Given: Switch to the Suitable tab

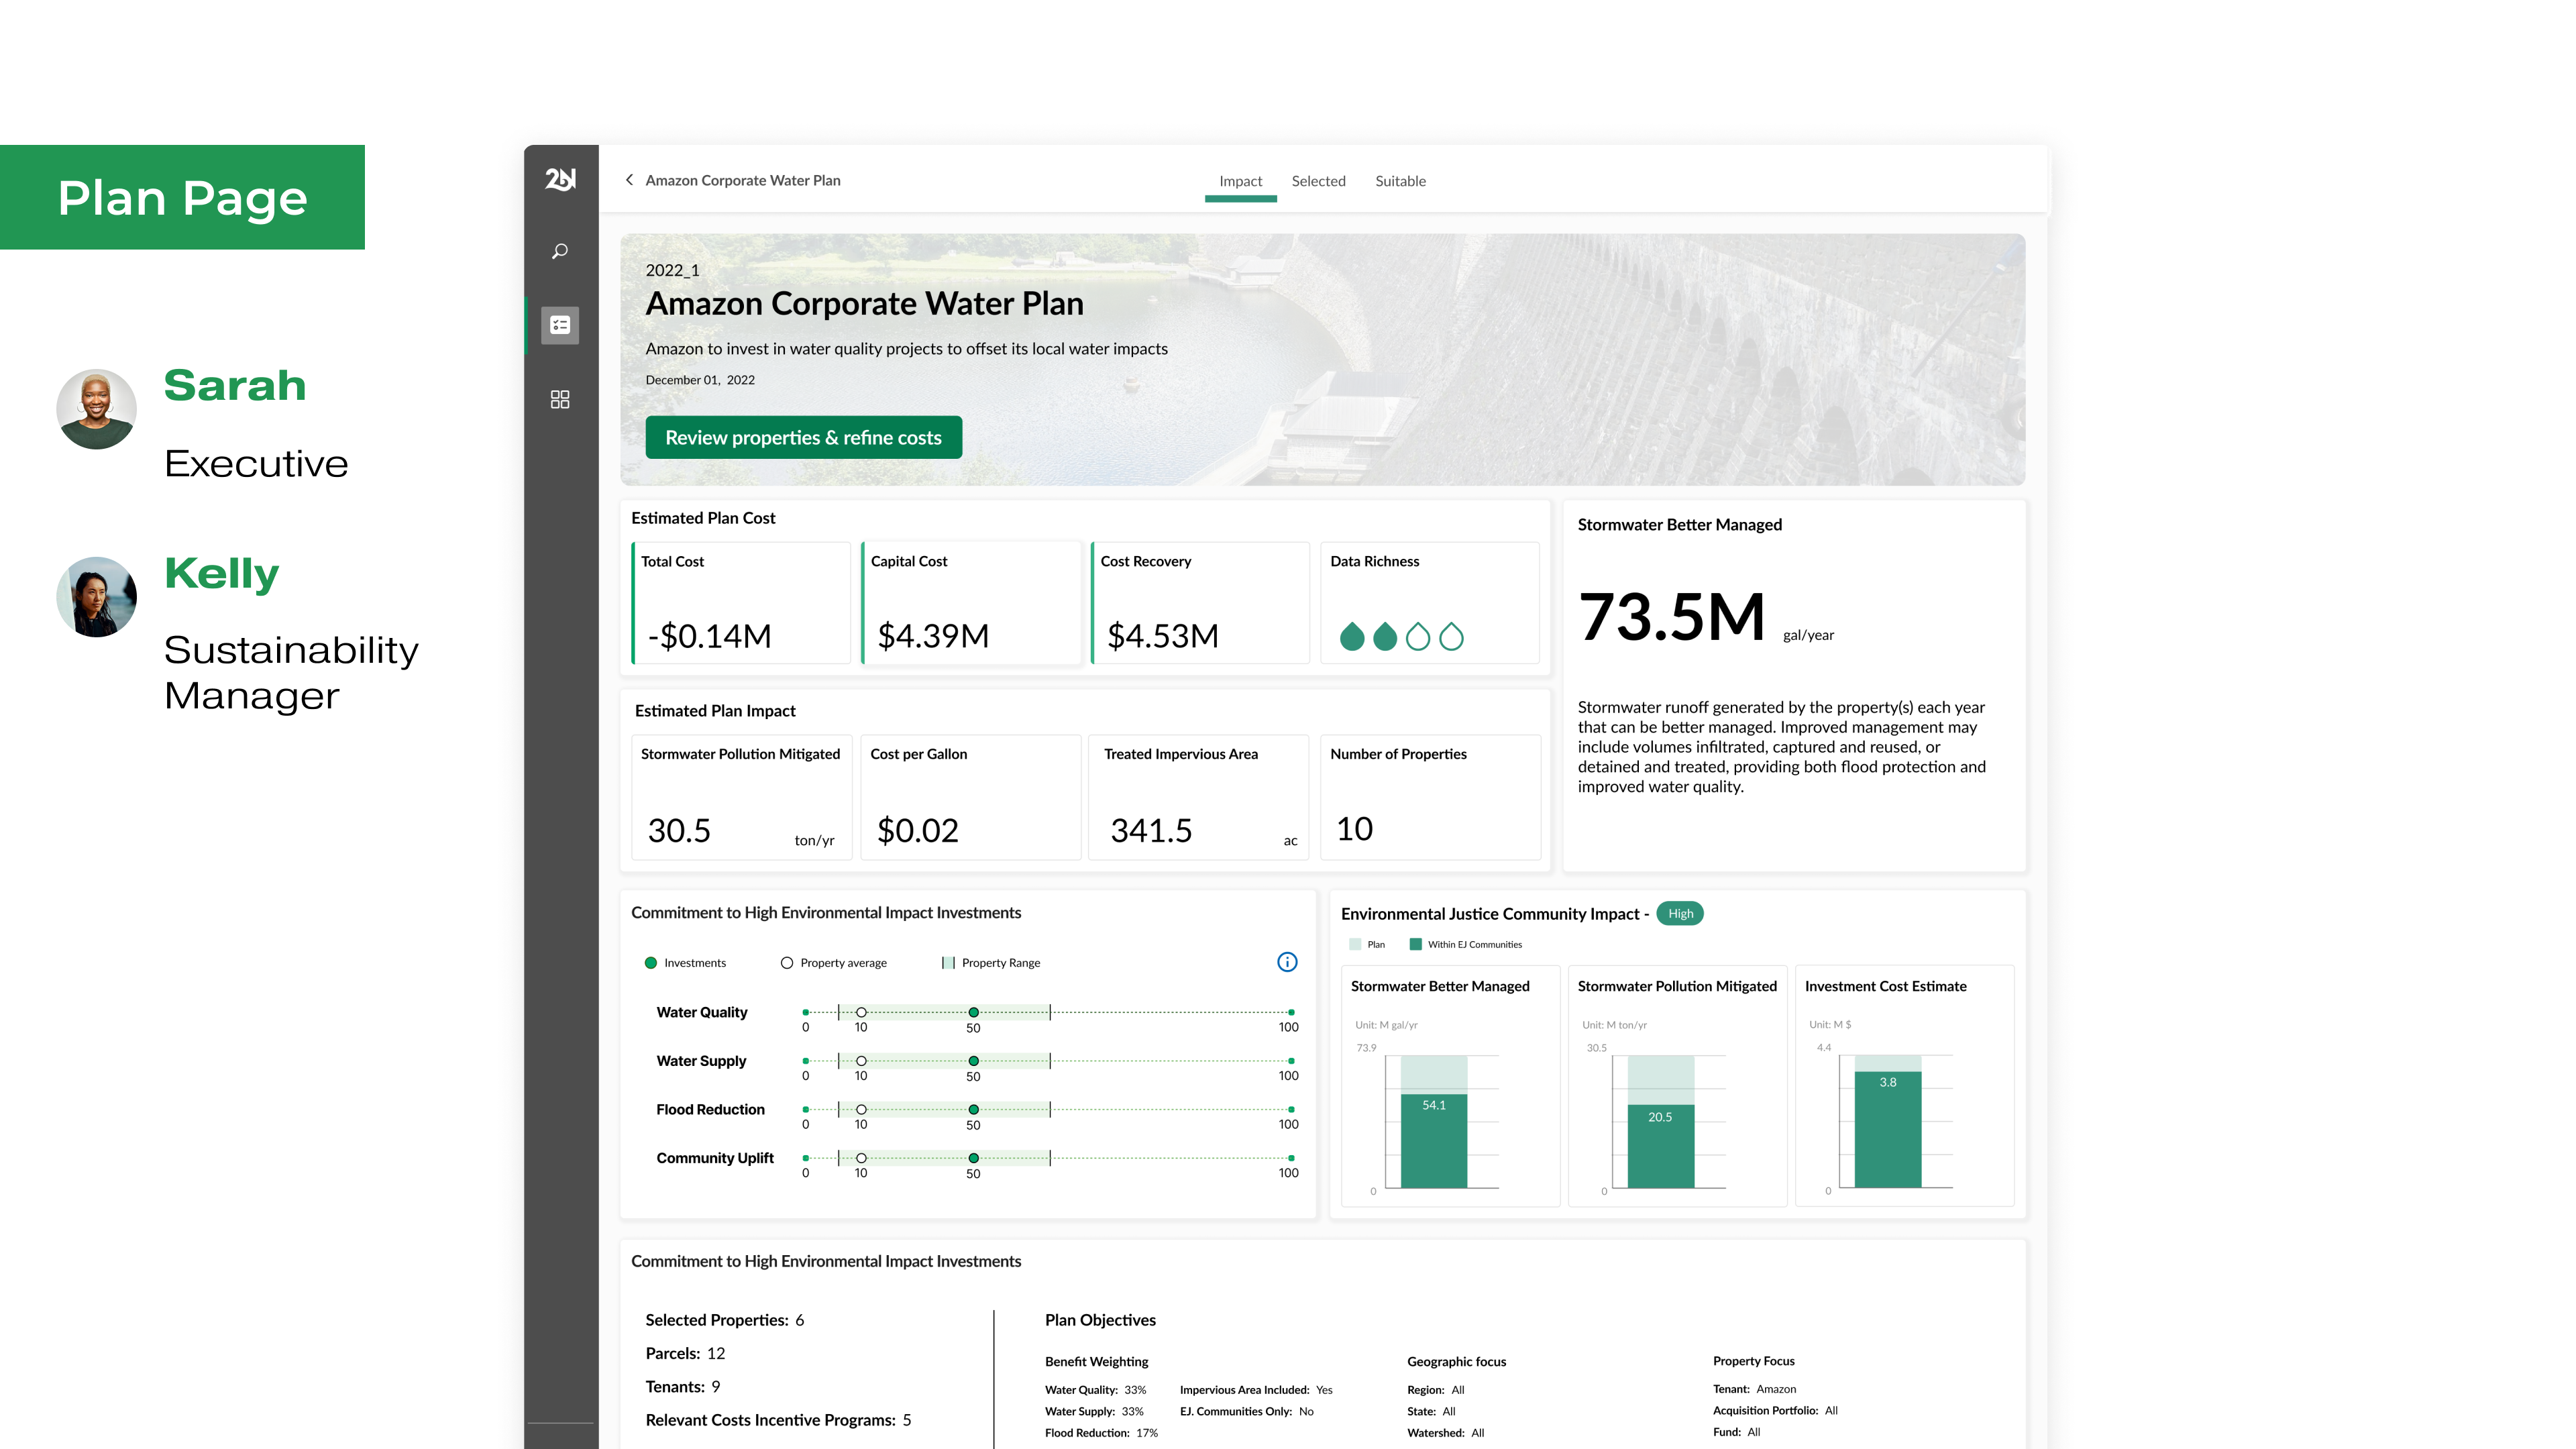Looking at the screenshot, I should 1400,181.
